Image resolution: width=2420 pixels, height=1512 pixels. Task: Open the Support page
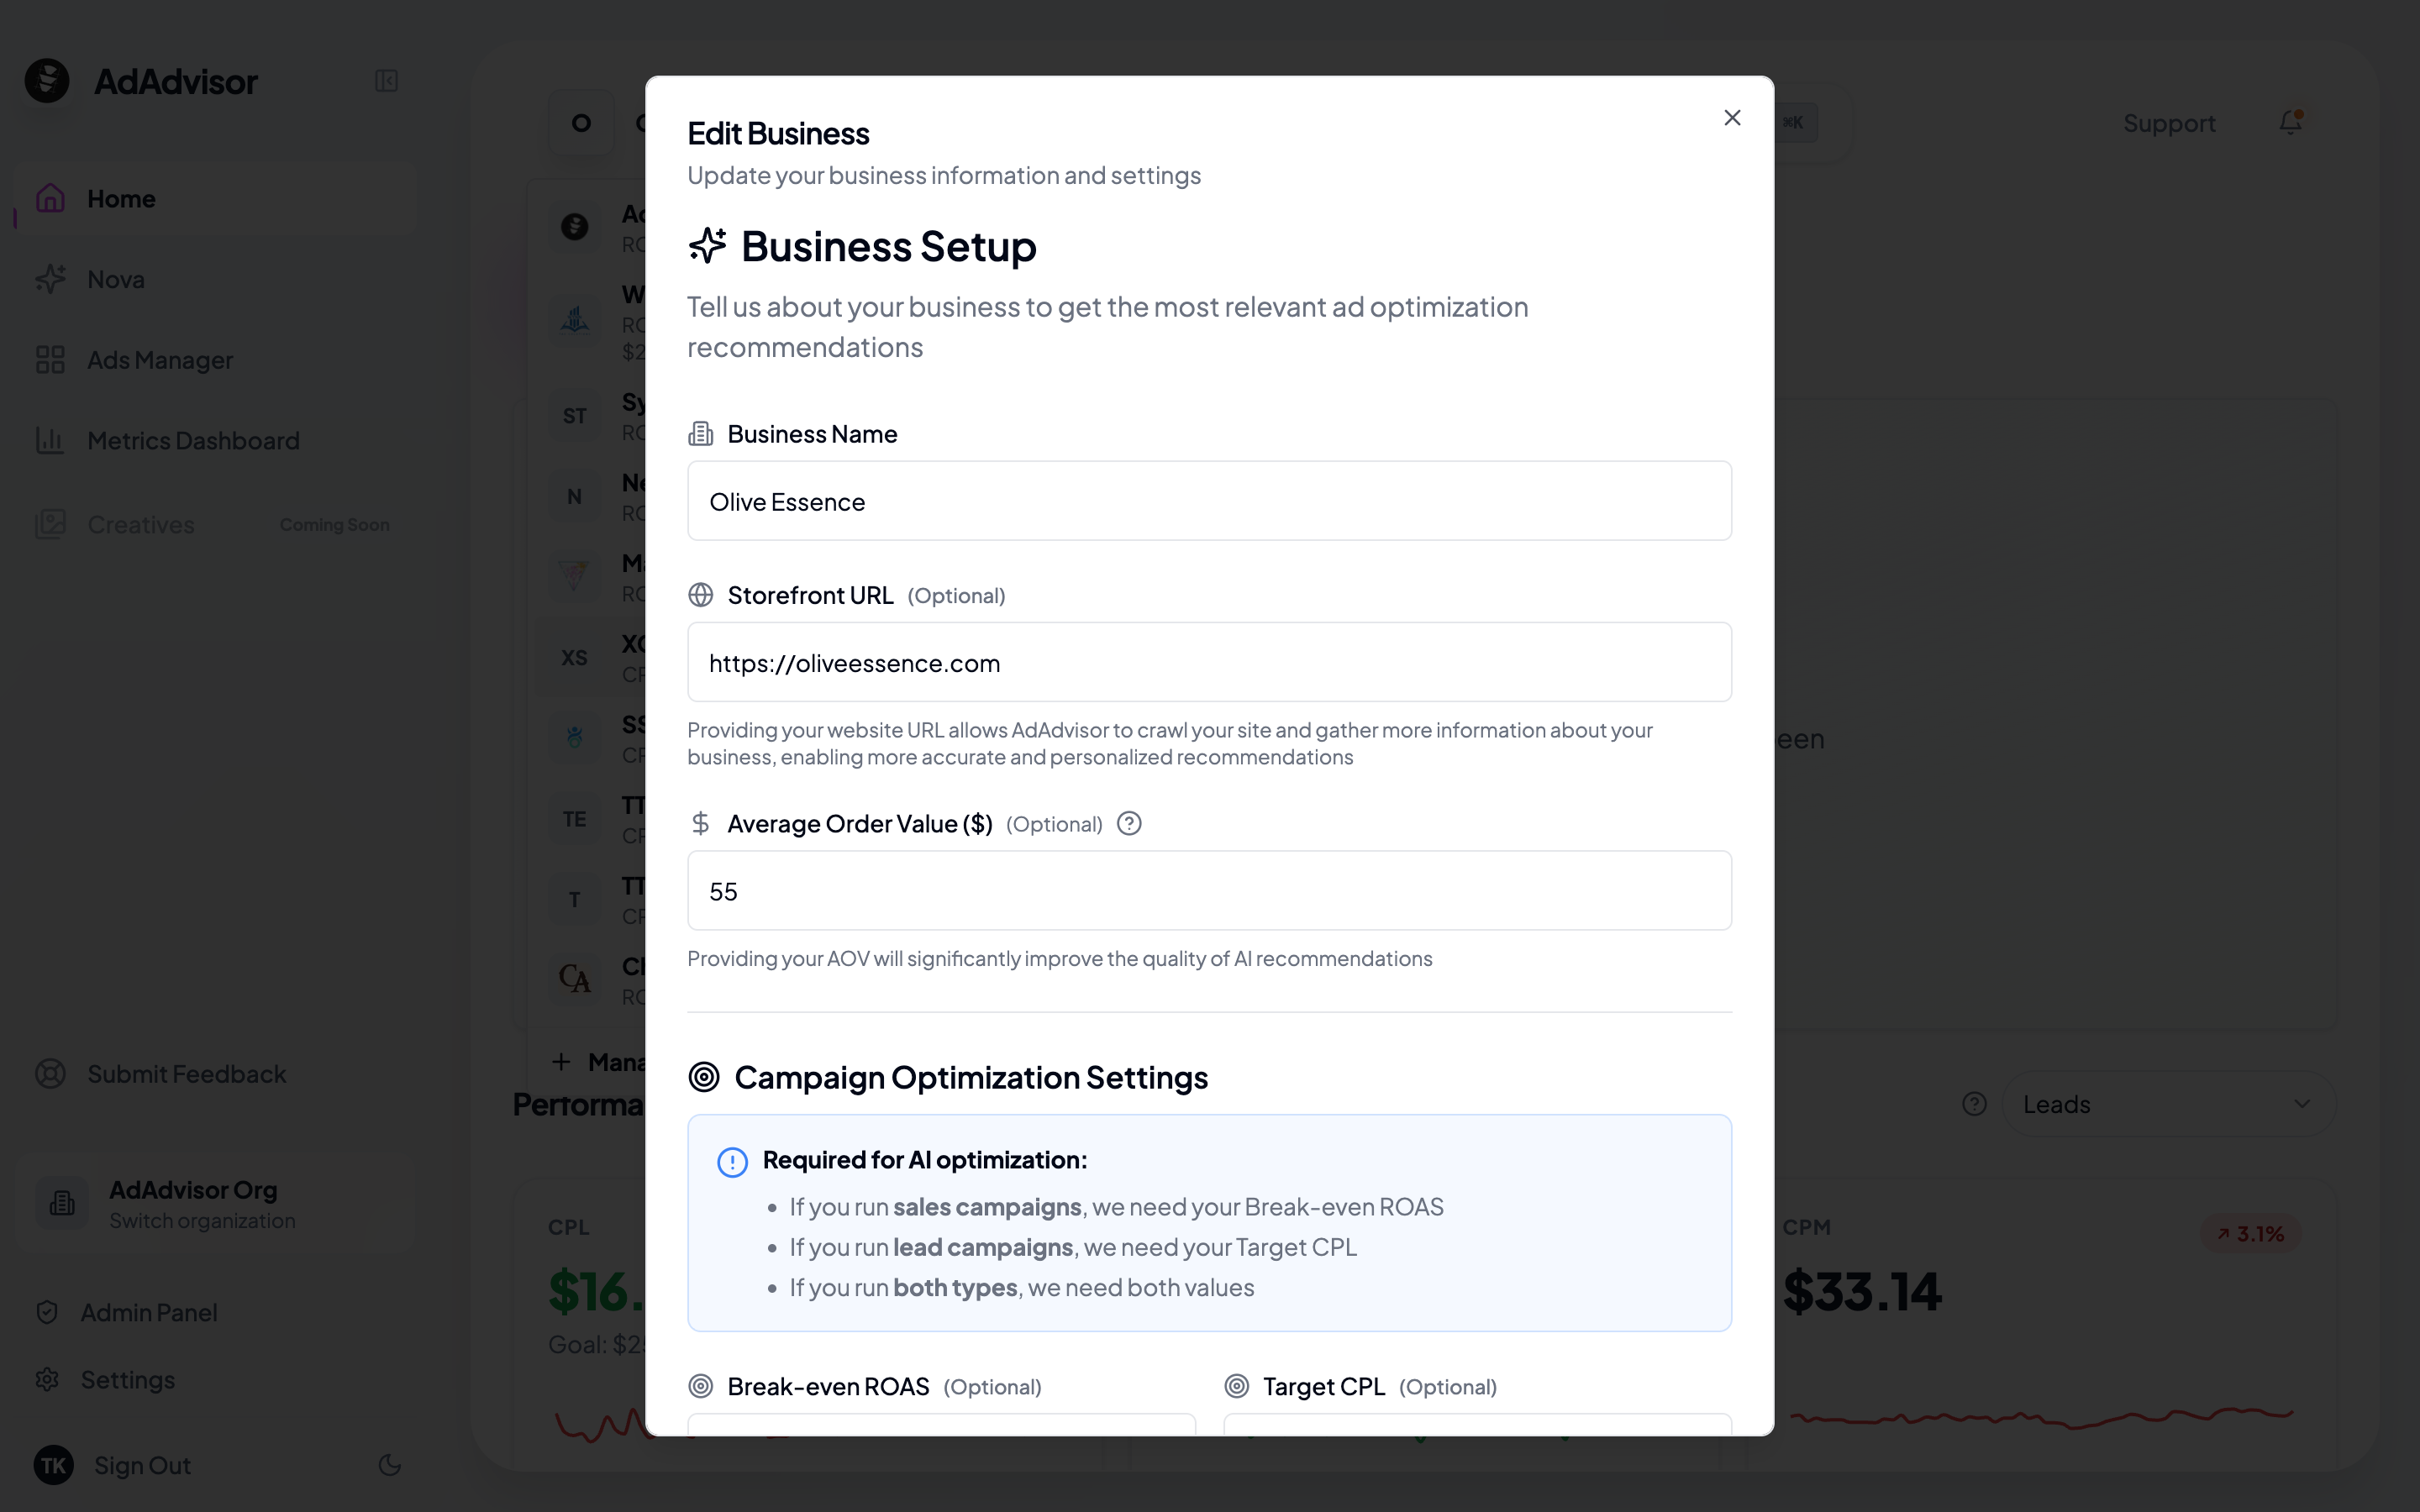click(x=2170, y=122)
